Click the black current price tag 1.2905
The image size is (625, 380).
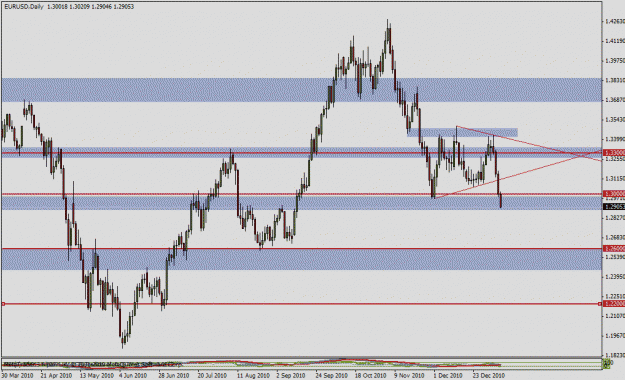pyautogui.click(x=615, y=207)
